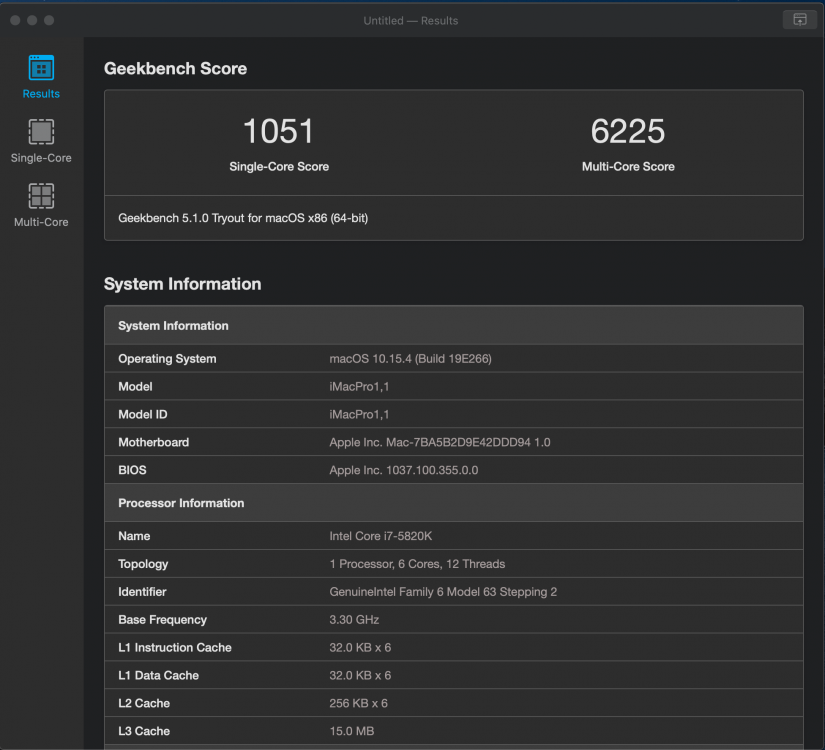
Task: Click the Geekbench Score heading
Action: (x=175, y=68)
